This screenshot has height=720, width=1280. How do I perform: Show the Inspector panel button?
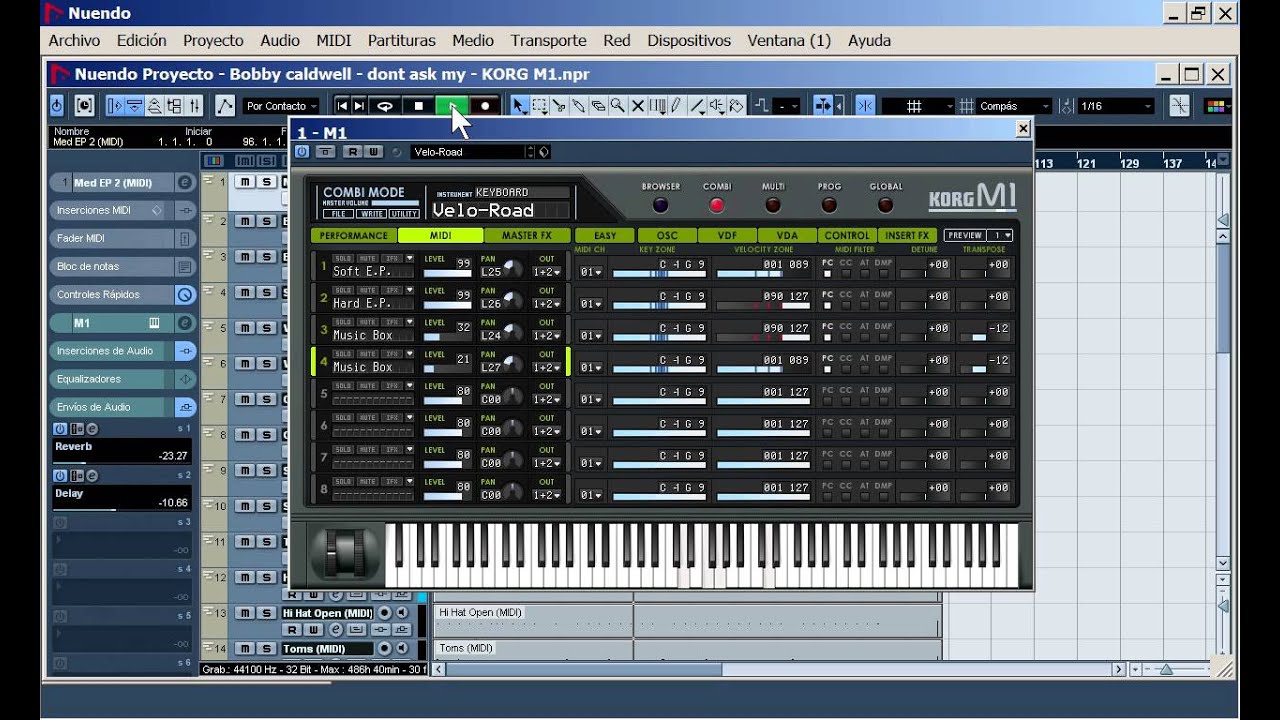tap(115, 105)
